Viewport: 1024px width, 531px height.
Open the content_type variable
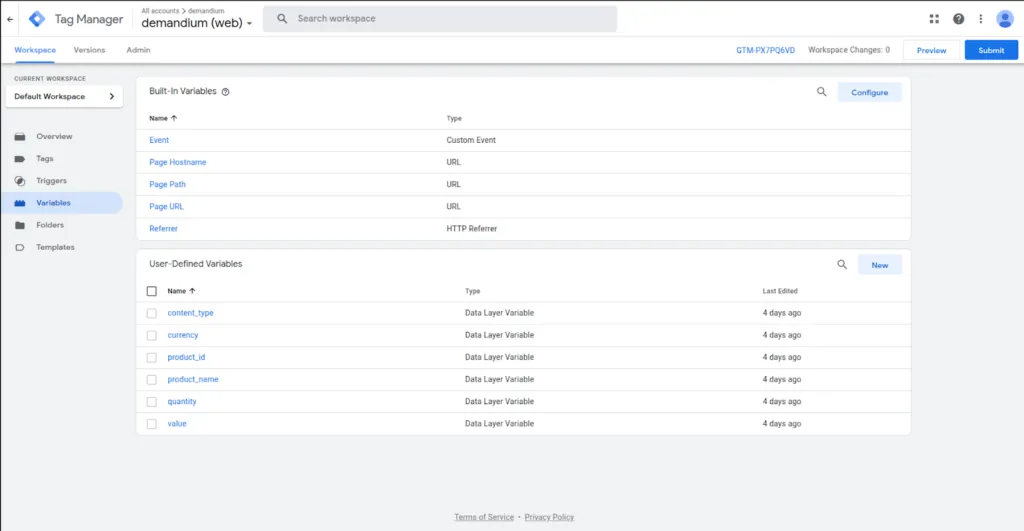click(191, 313)
